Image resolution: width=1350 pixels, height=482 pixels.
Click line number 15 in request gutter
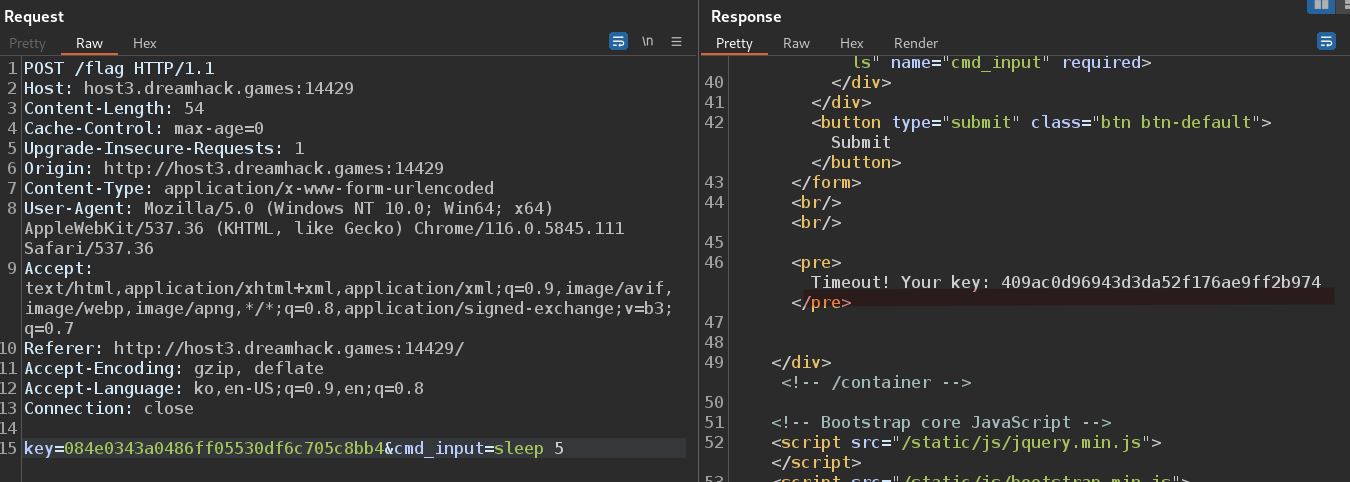10,448
